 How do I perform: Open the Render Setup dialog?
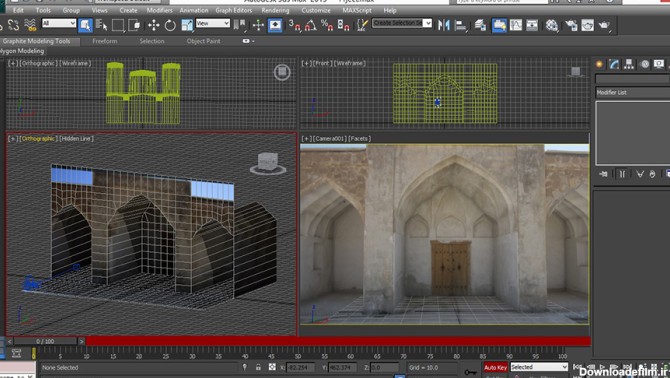(x=571, y=25)
